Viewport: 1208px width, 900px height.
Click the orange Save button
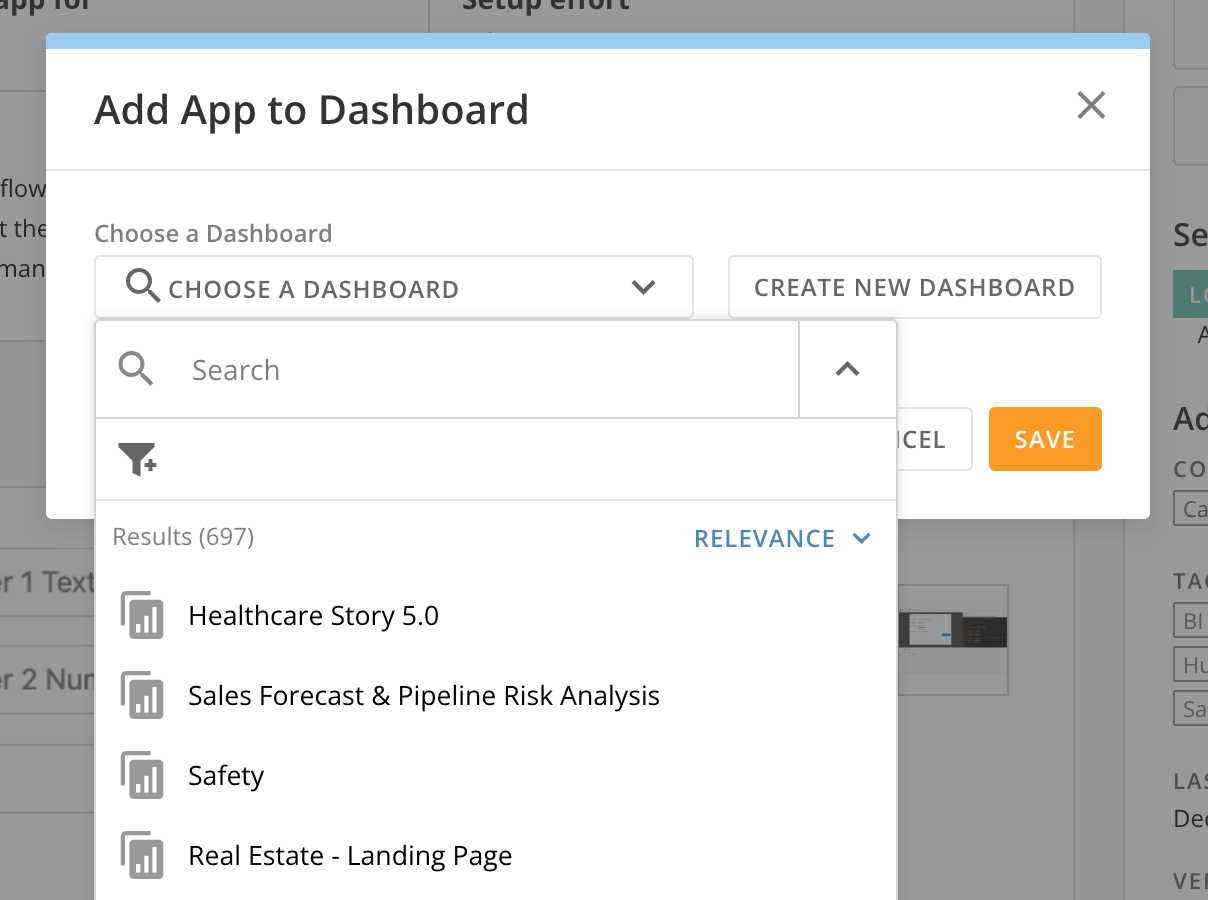point(1045,439)
